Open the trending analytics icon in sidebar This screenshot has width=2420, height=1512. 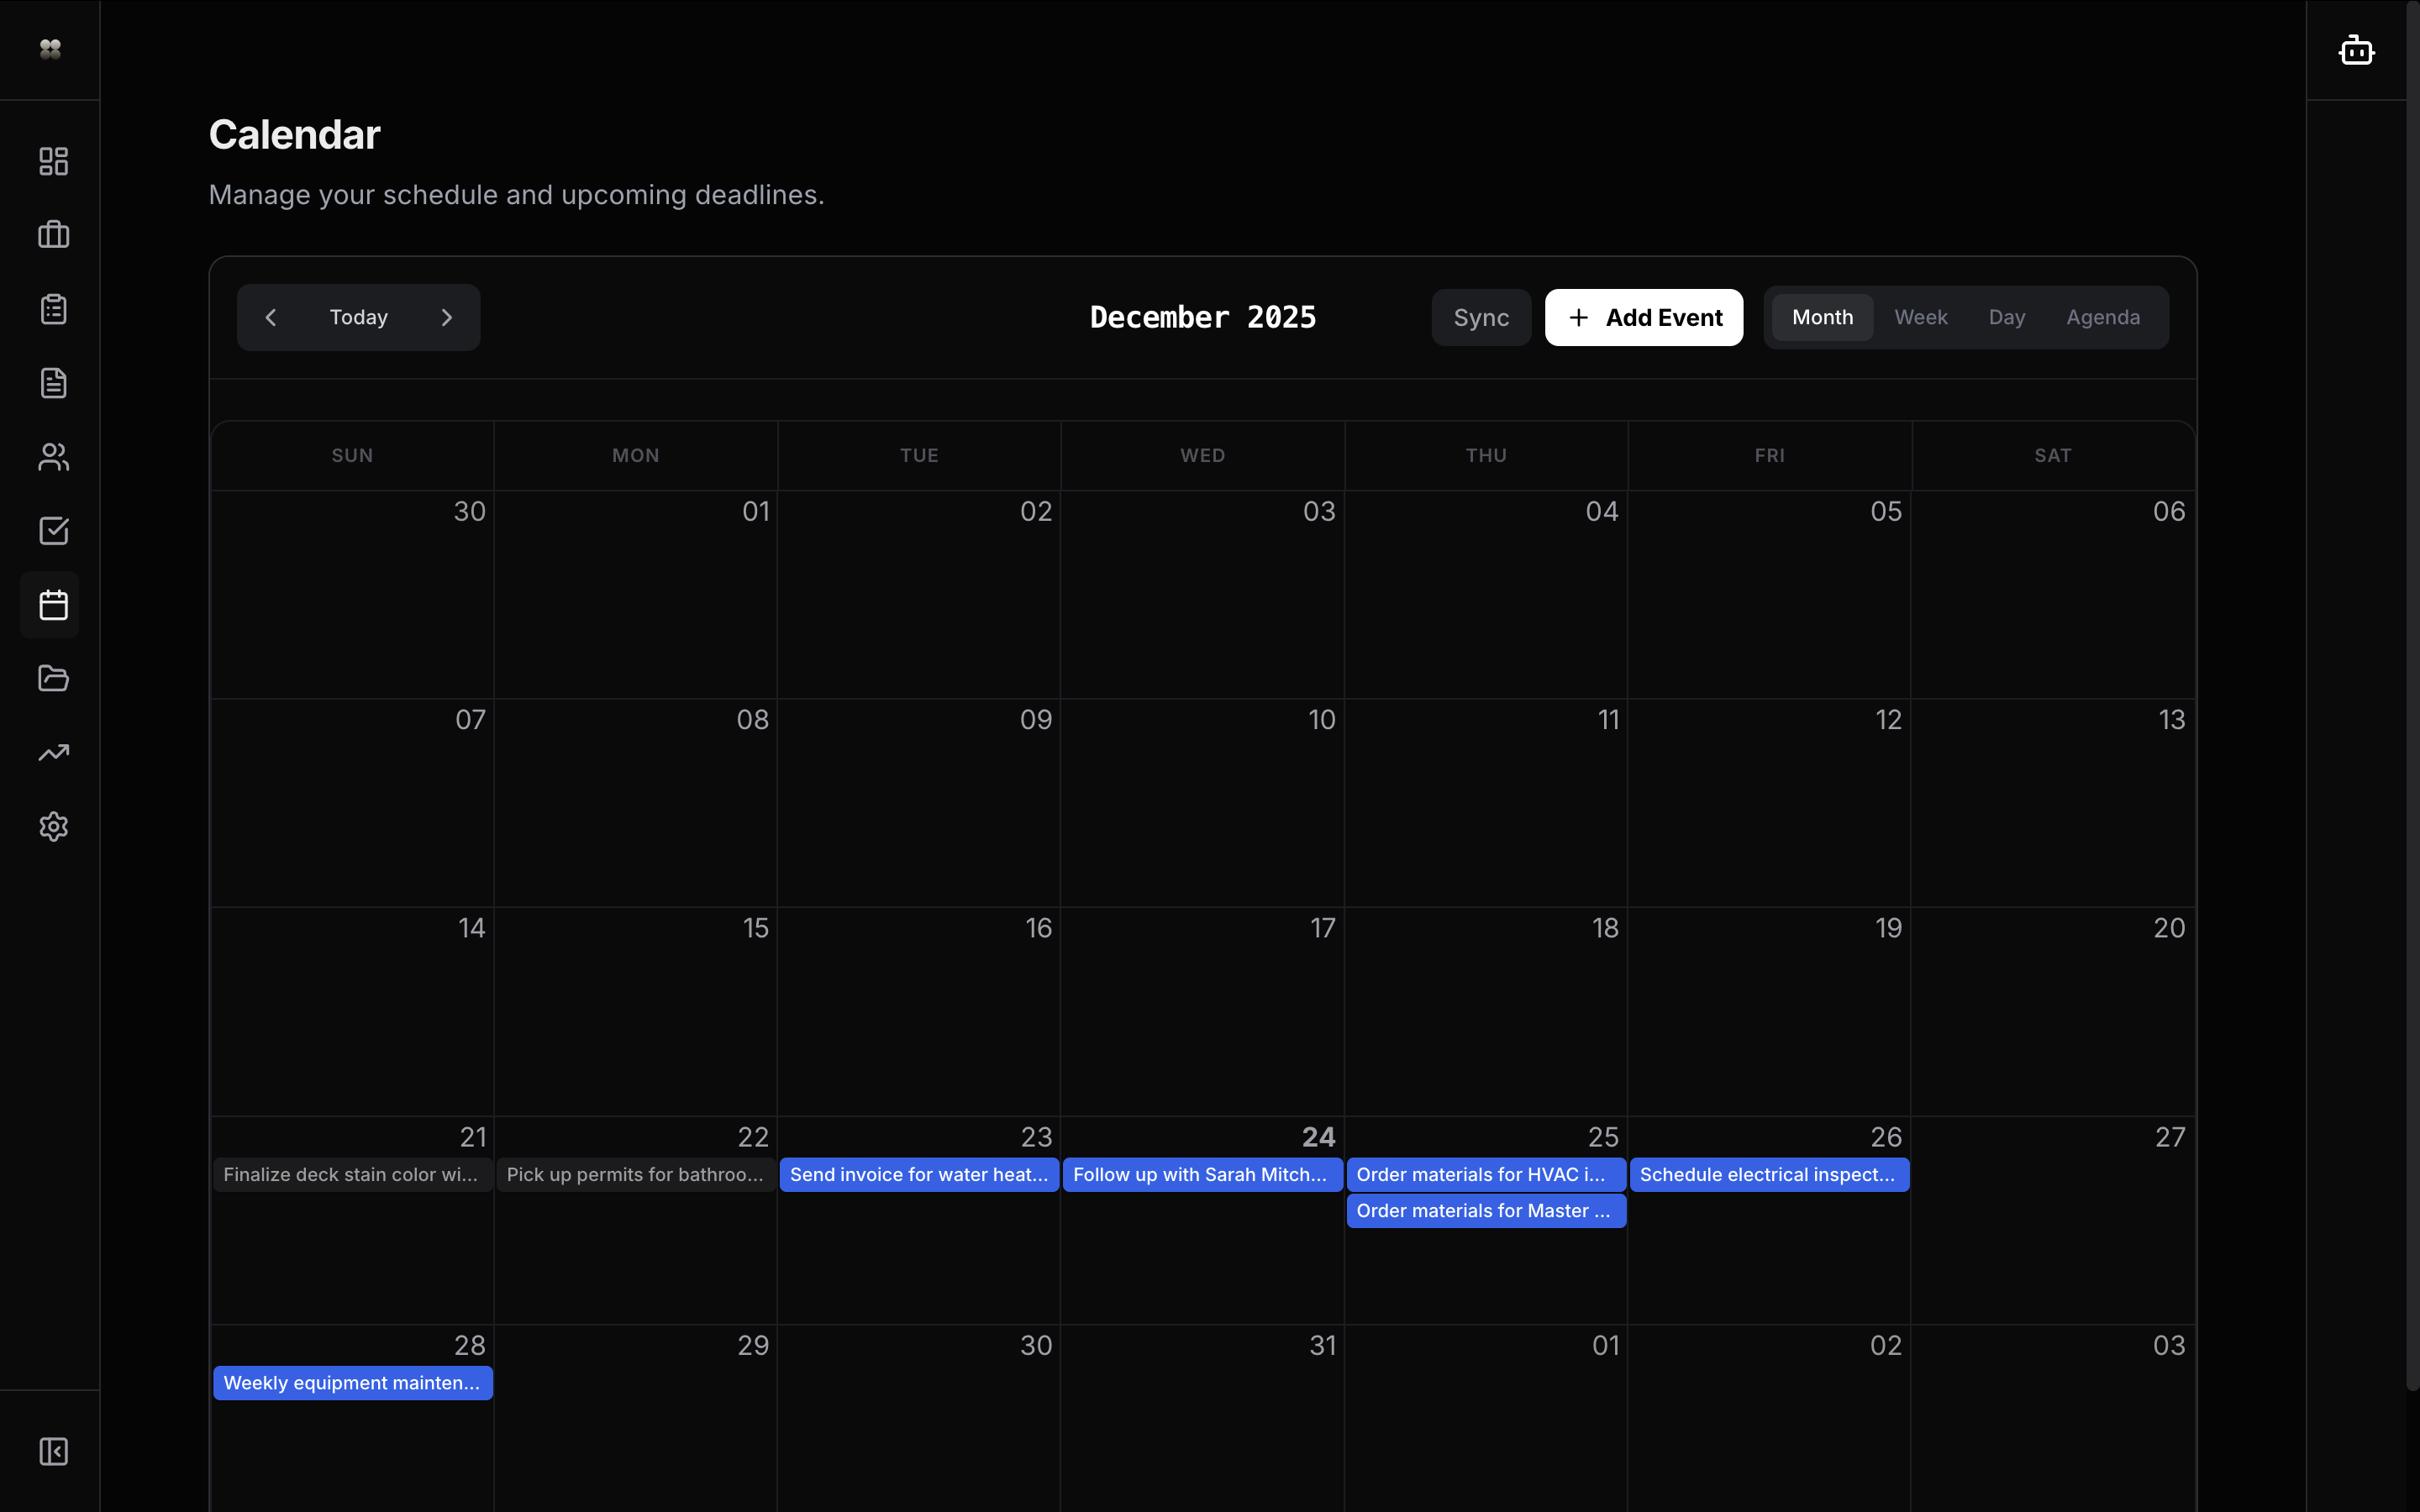(x=53, y=753)
